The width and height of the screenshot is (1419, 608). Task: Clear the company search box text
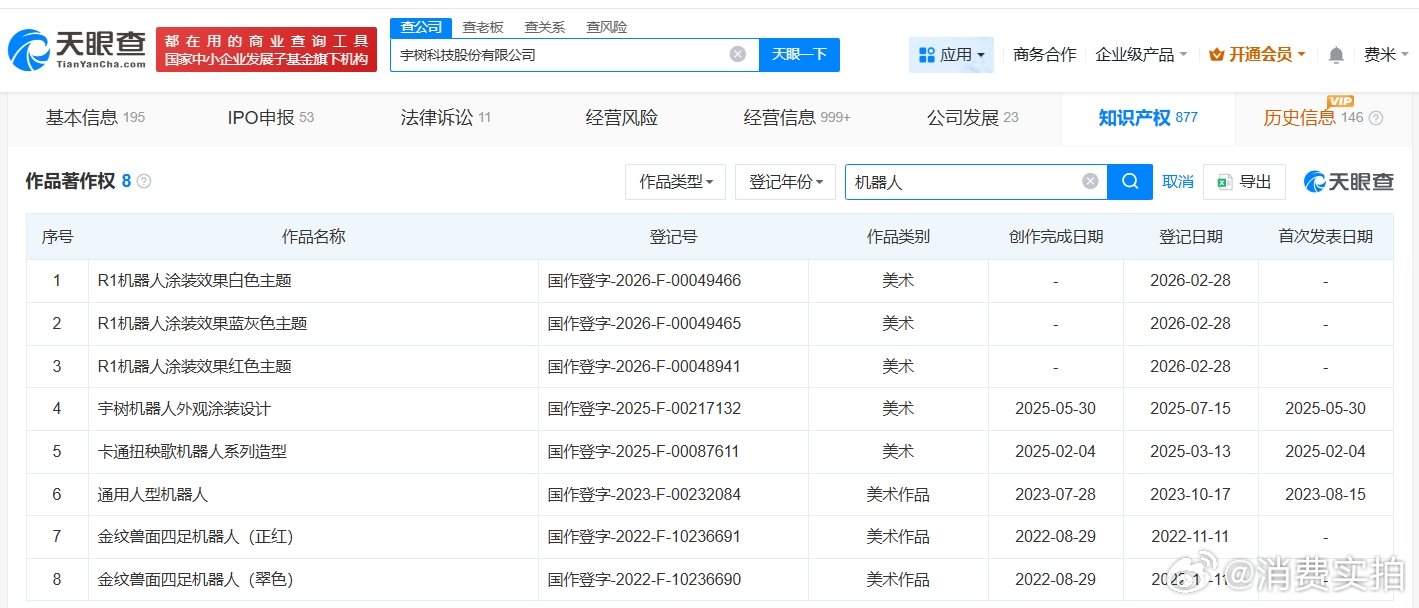(x=738, y=54)
